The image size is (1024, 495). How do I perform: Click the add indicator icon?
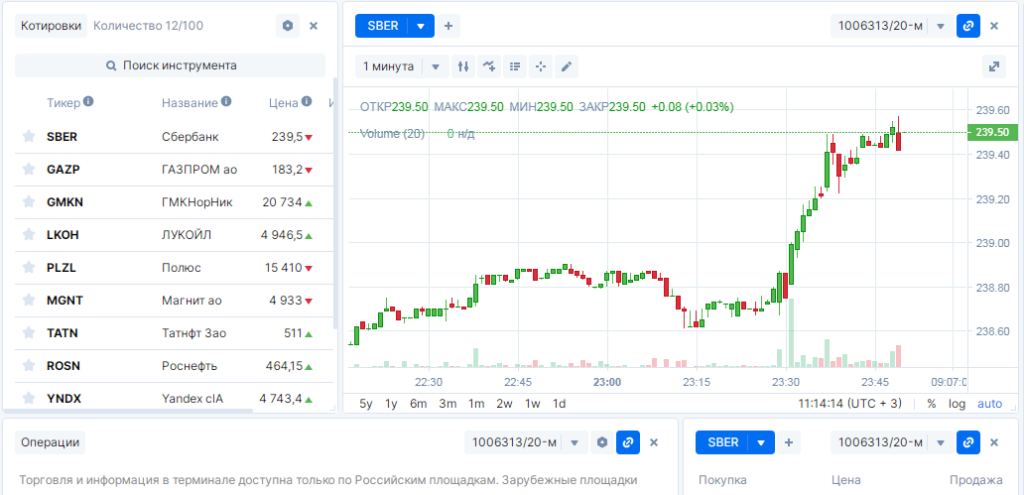coord(489,67)
